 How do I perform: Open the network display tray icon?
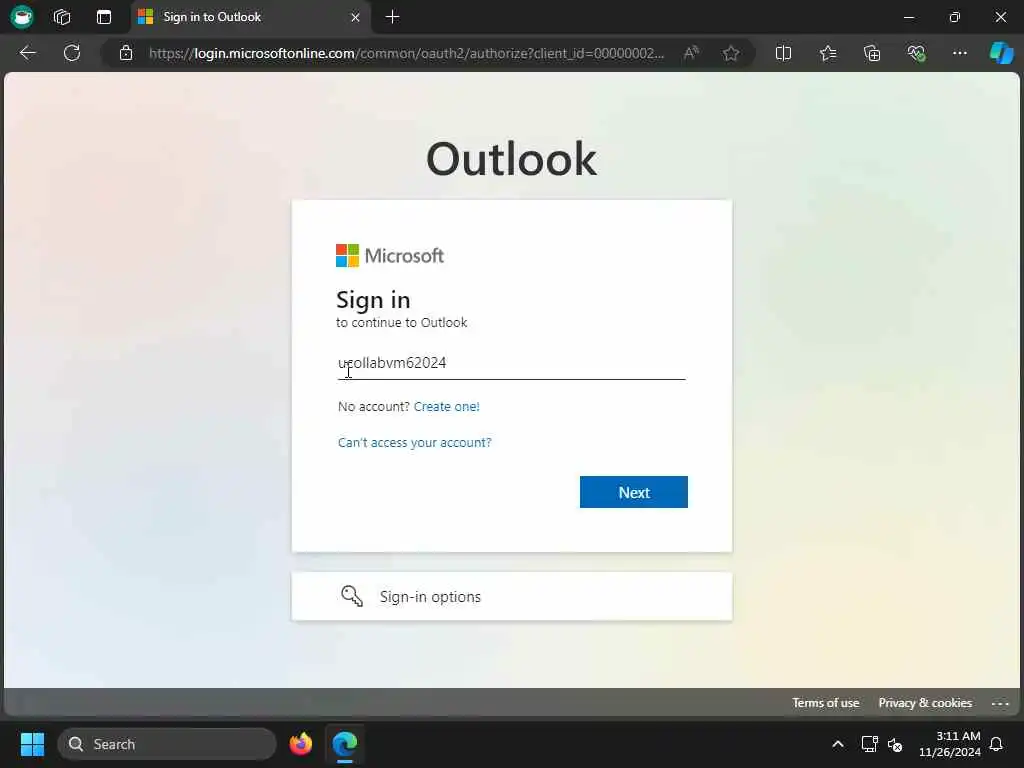coord(869,744)
